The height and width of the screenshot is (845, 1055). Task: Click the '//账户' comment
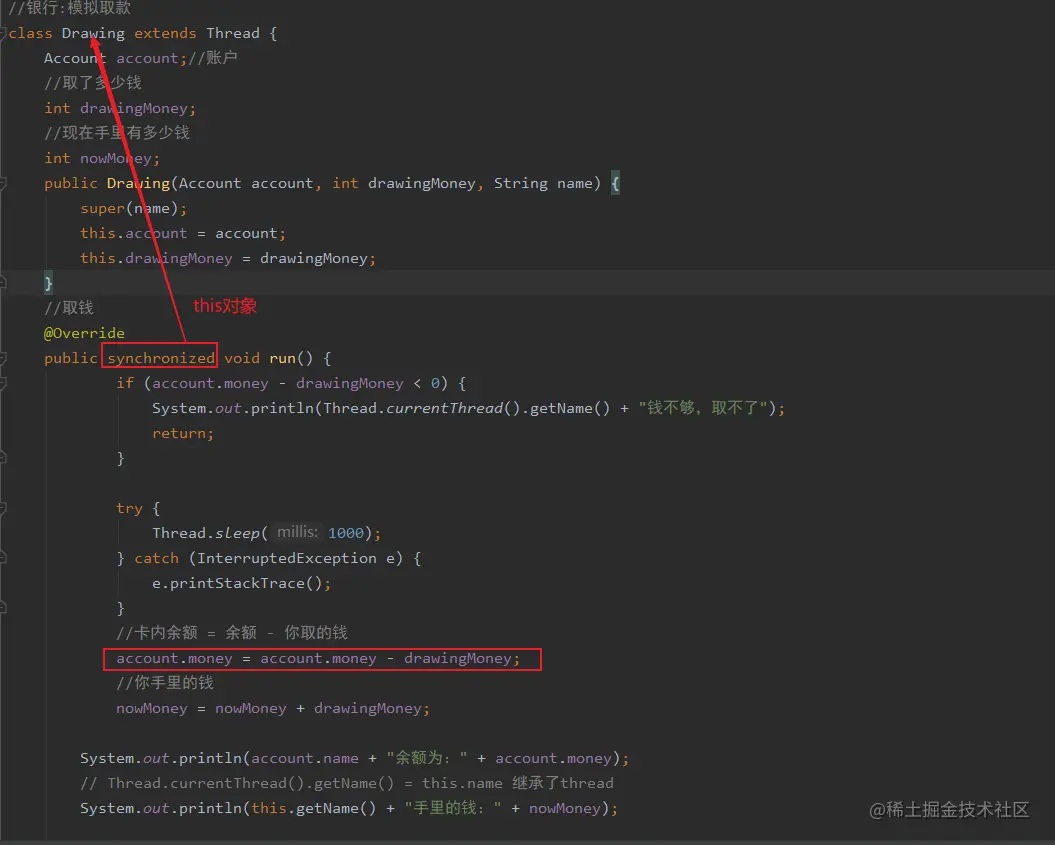(x=213, y=58)
